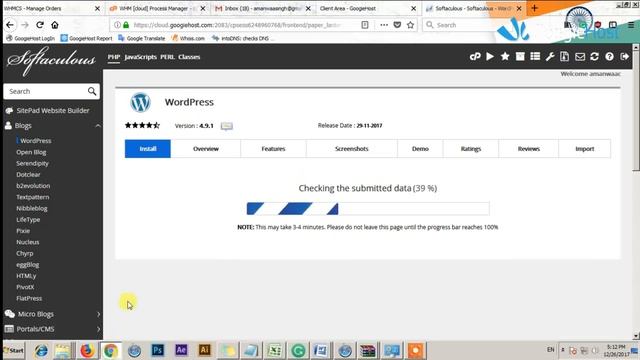Open backups and restore archive icon
Viewport: 640px width, 360px height.
(x=564, y=56)
